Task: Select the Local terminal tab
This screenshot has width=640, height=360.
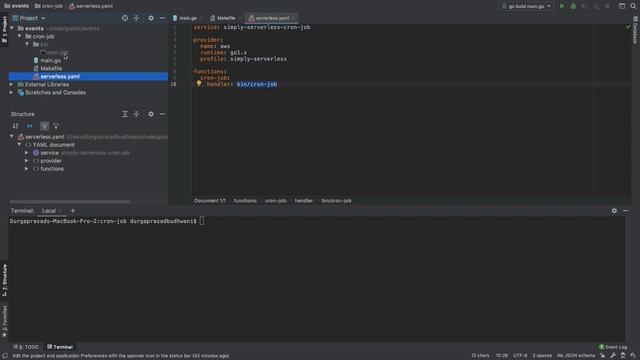Action: tap(49, 211)
